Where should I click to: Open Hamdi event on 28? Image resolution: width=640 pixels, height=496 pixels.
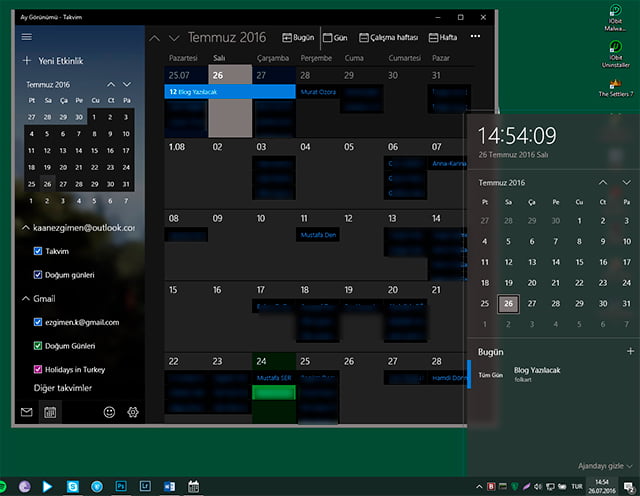click(449, 378)
